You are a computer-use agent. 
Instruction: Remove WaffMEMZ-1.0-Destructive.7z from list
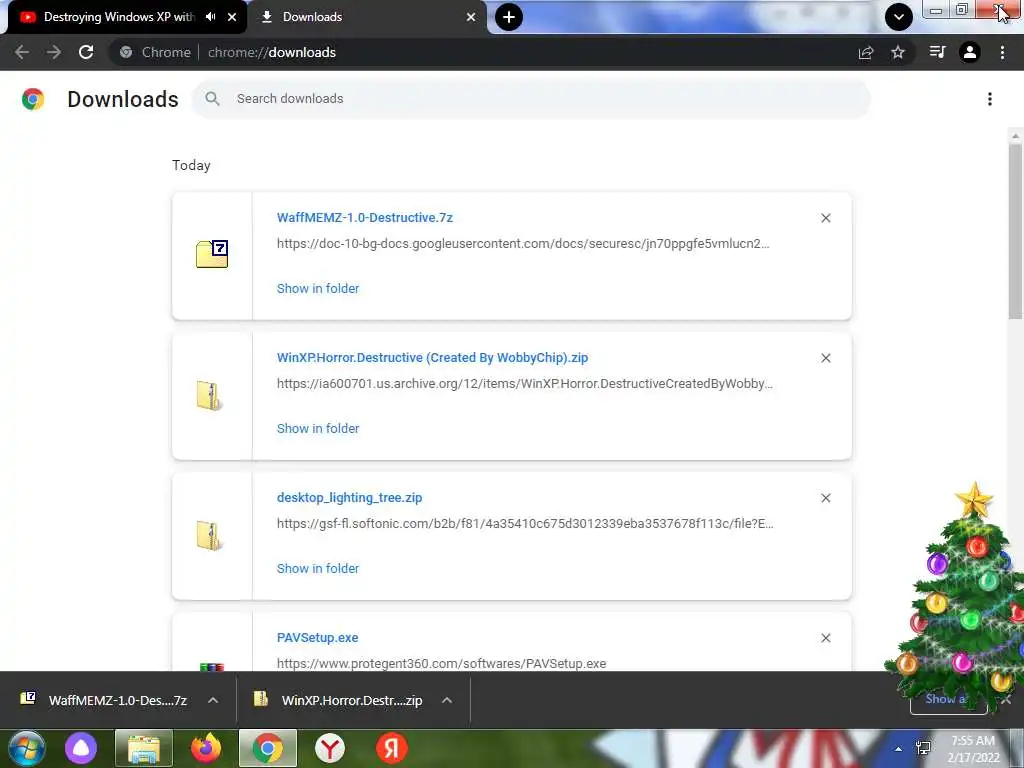[x=825, y=218]
